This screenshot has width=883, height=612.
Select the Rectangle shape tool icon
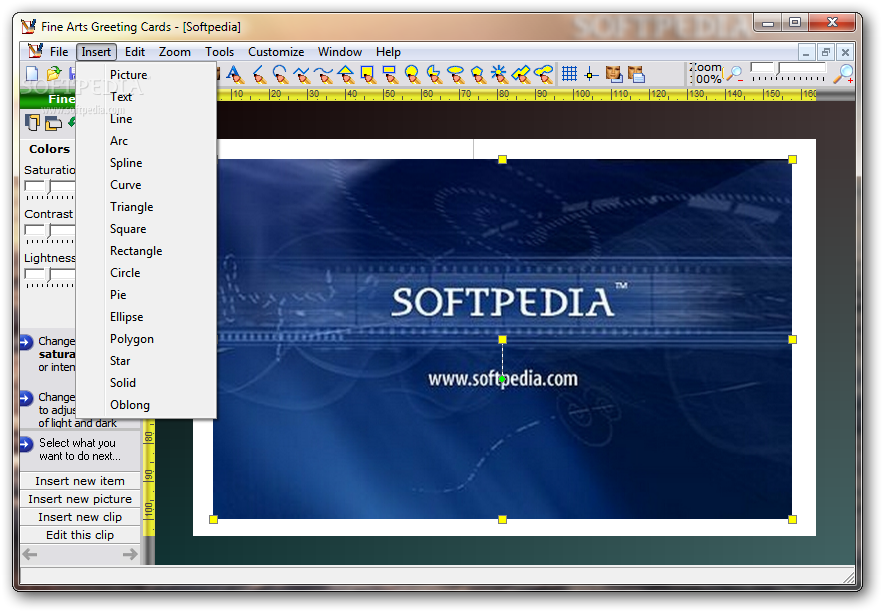[x=390, y=74]
